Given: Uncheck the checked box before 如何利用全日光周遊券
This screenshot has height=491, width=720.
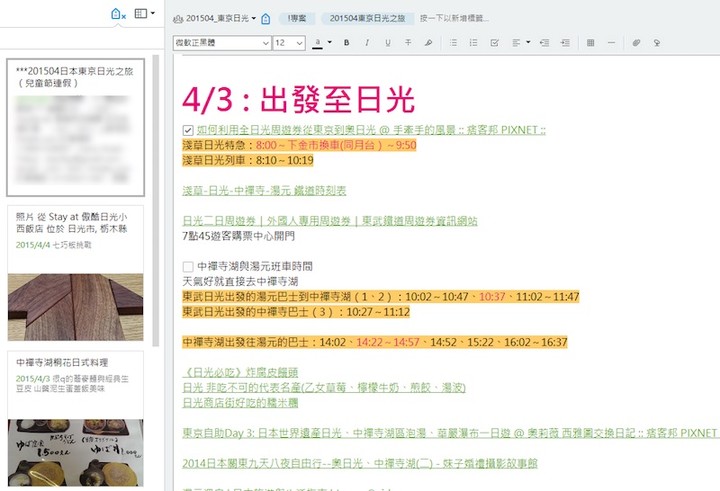Looking at the screenshot, I should (188, 130).
